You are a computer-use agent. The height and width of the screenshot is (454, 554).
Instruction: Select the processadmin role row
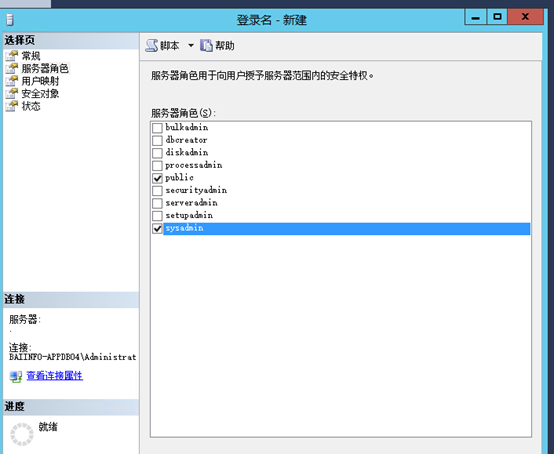(x=341, y=165)
